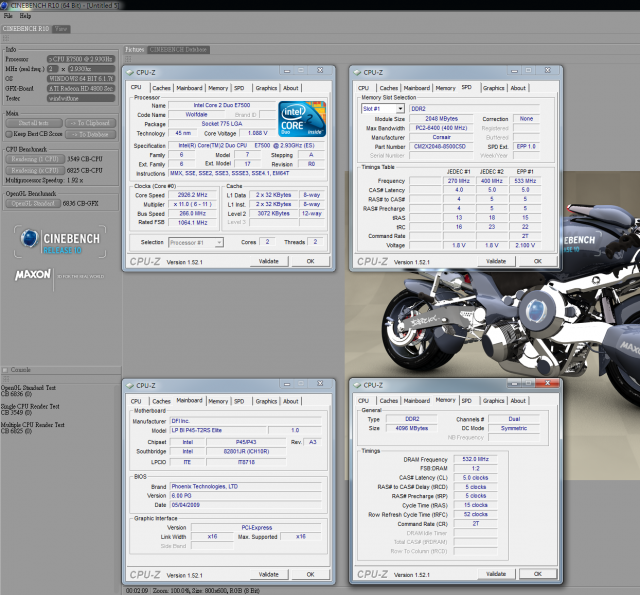Select the CINEBENCH R10 tab
Screen dimensions: 640x595
[x=26, y=29]
